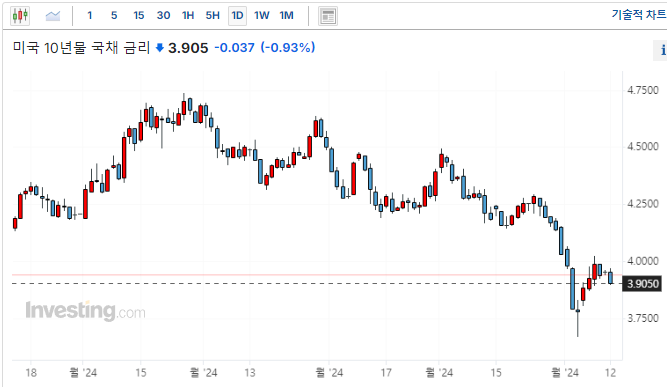The height and width of the screenshot is (387, 667).
Task: Click the percent change (-0.93%)
Action: coord(288,48)
